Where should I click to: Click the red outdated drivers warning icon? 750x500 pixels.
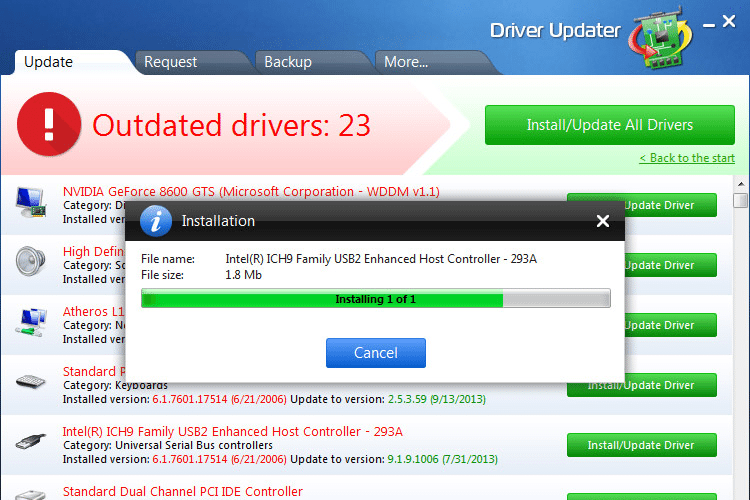(x=49, y=124)
